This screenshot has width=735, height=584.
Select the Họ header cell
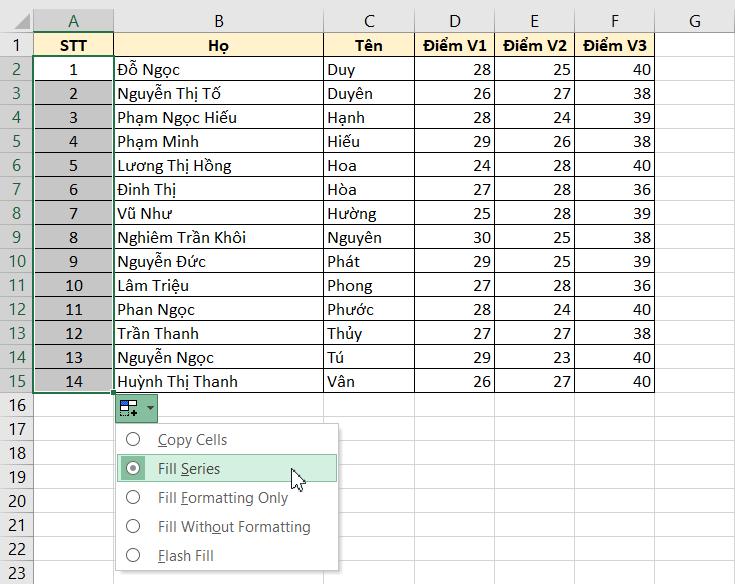coord(218,45)
